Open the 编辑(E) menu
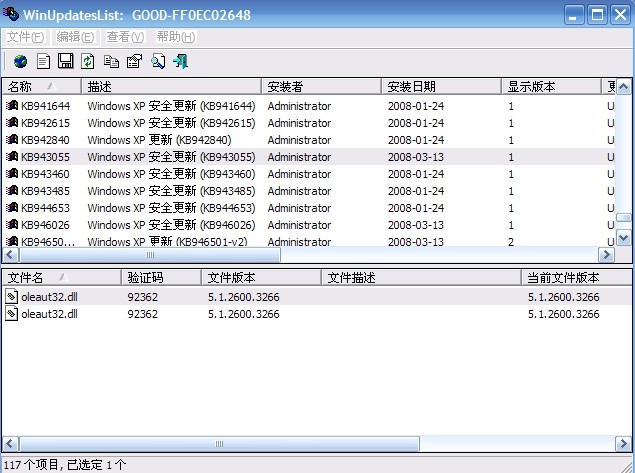The width and height of the screenshot is (635, 473). [x=75, y=37]
